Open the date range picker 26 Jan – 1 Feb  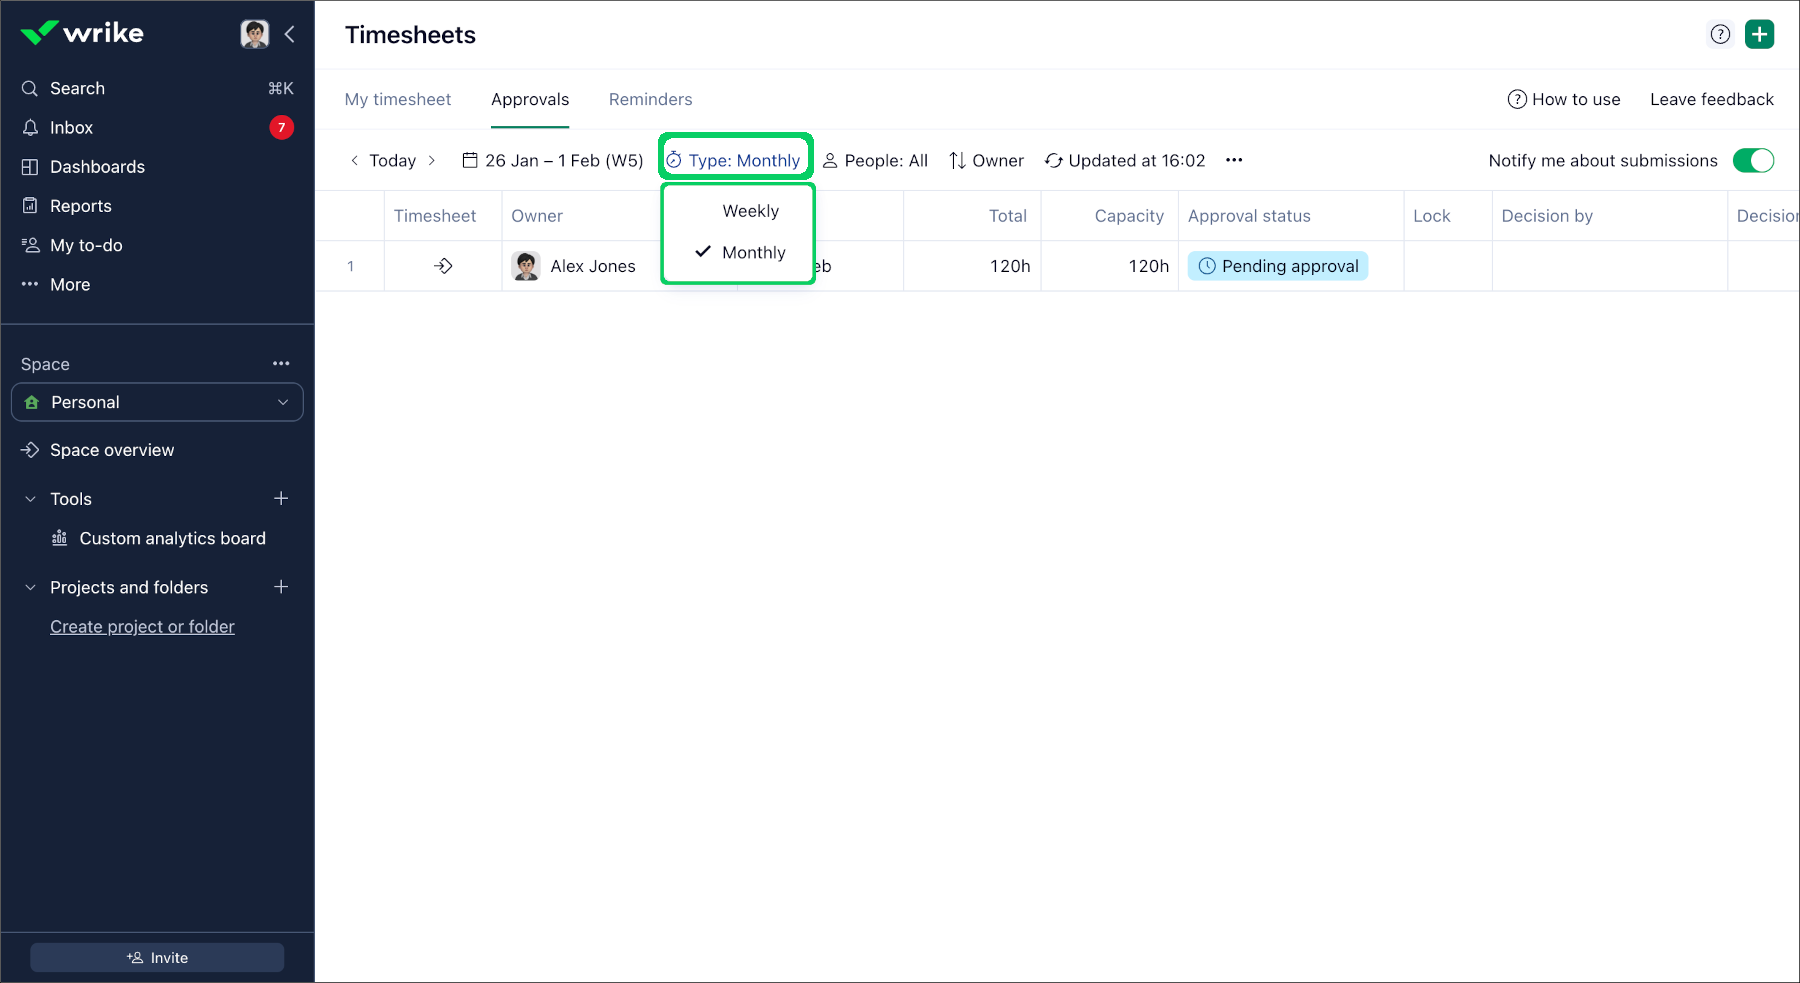552,160
